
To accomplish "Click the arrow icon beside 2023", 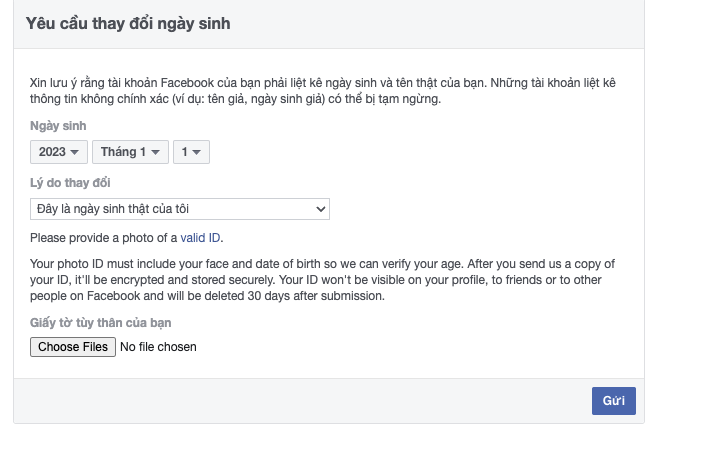I will pyautogui.click(x=75, y=152).
